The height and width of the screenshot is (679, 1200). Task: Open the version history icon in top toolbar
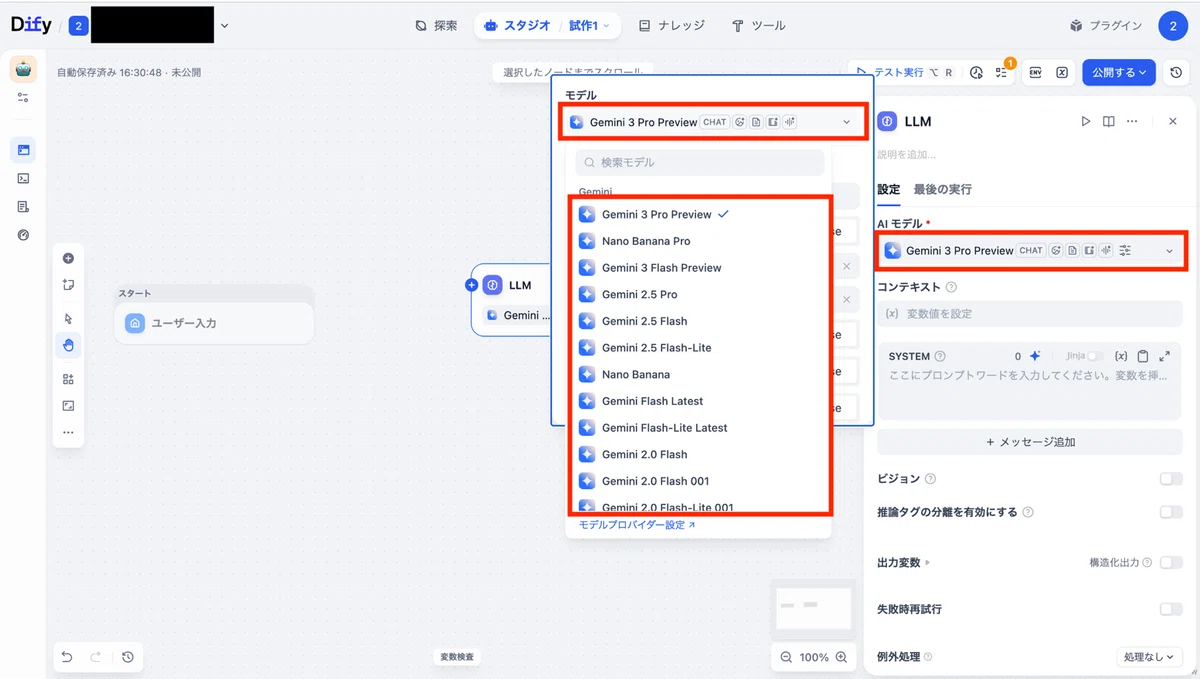[x=1176, y=72]
